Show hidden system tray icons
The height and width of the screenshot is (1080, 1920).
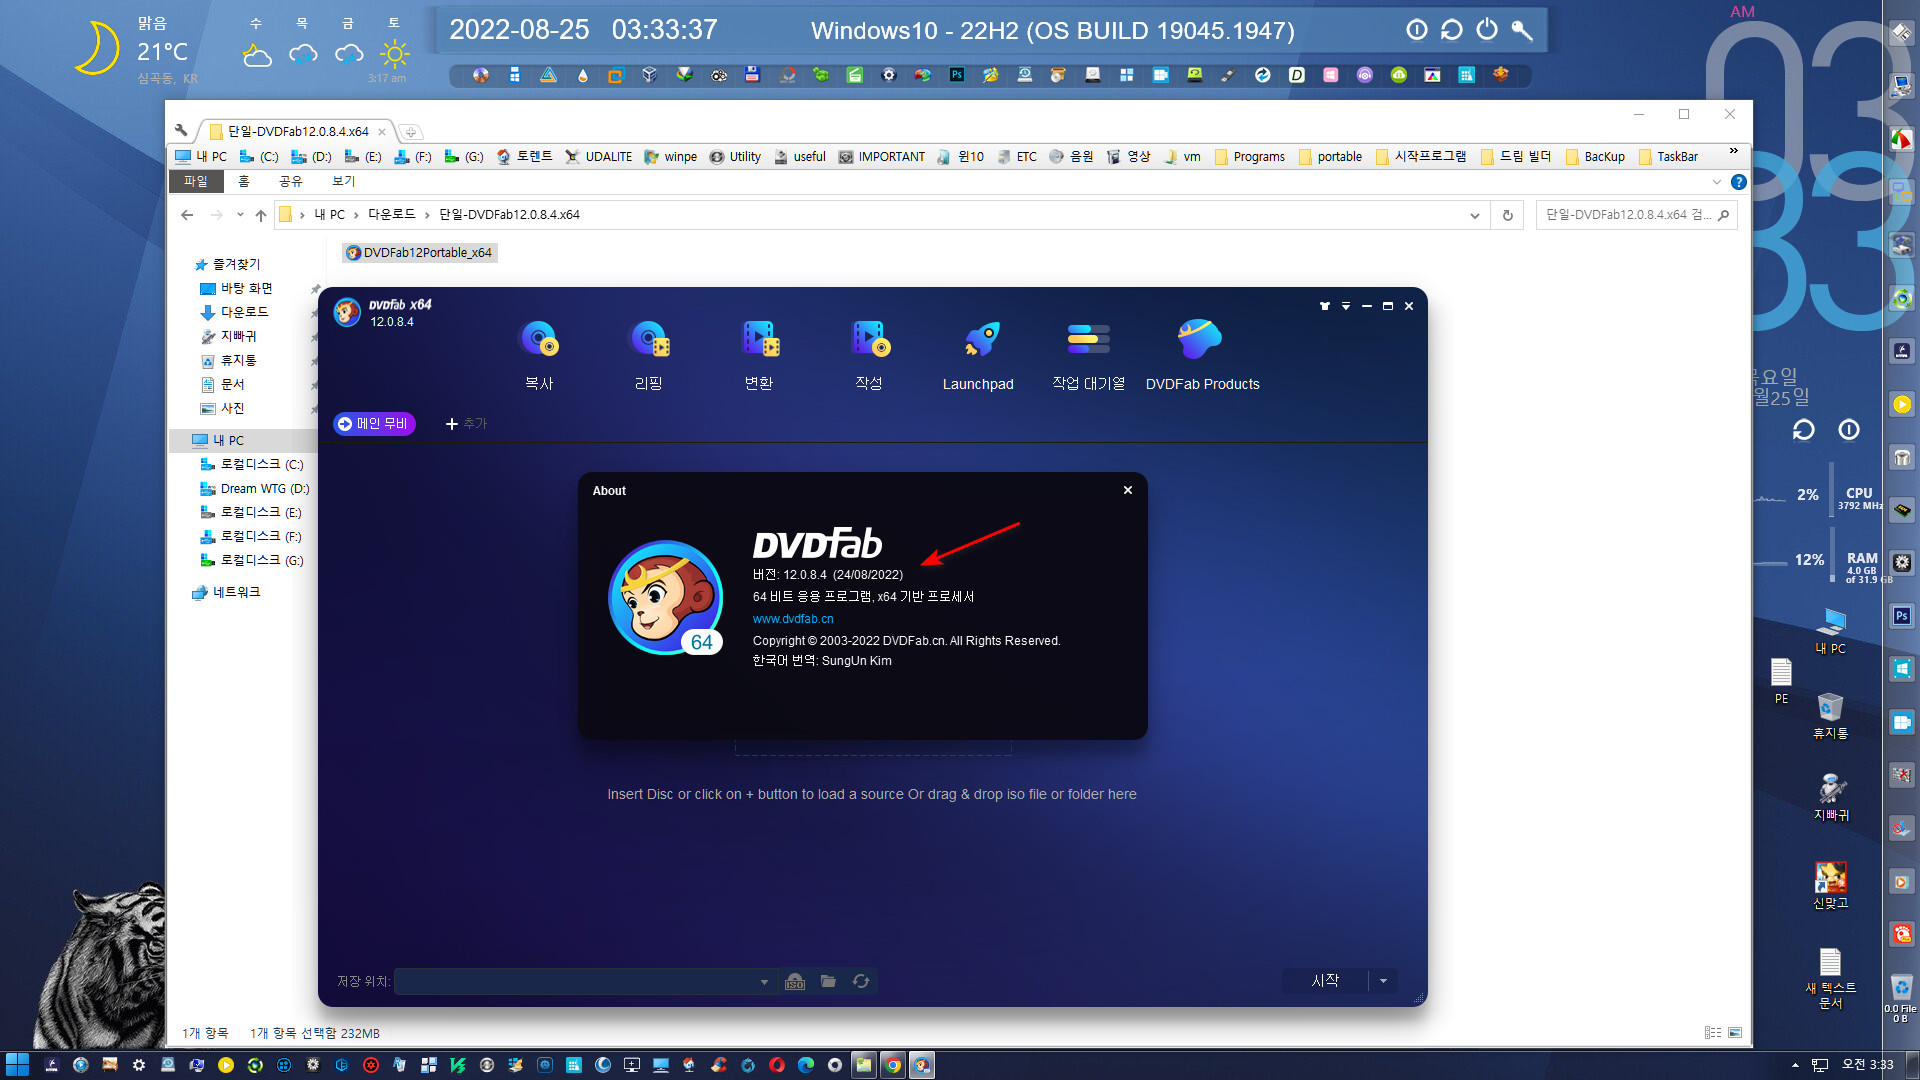1795,1065
